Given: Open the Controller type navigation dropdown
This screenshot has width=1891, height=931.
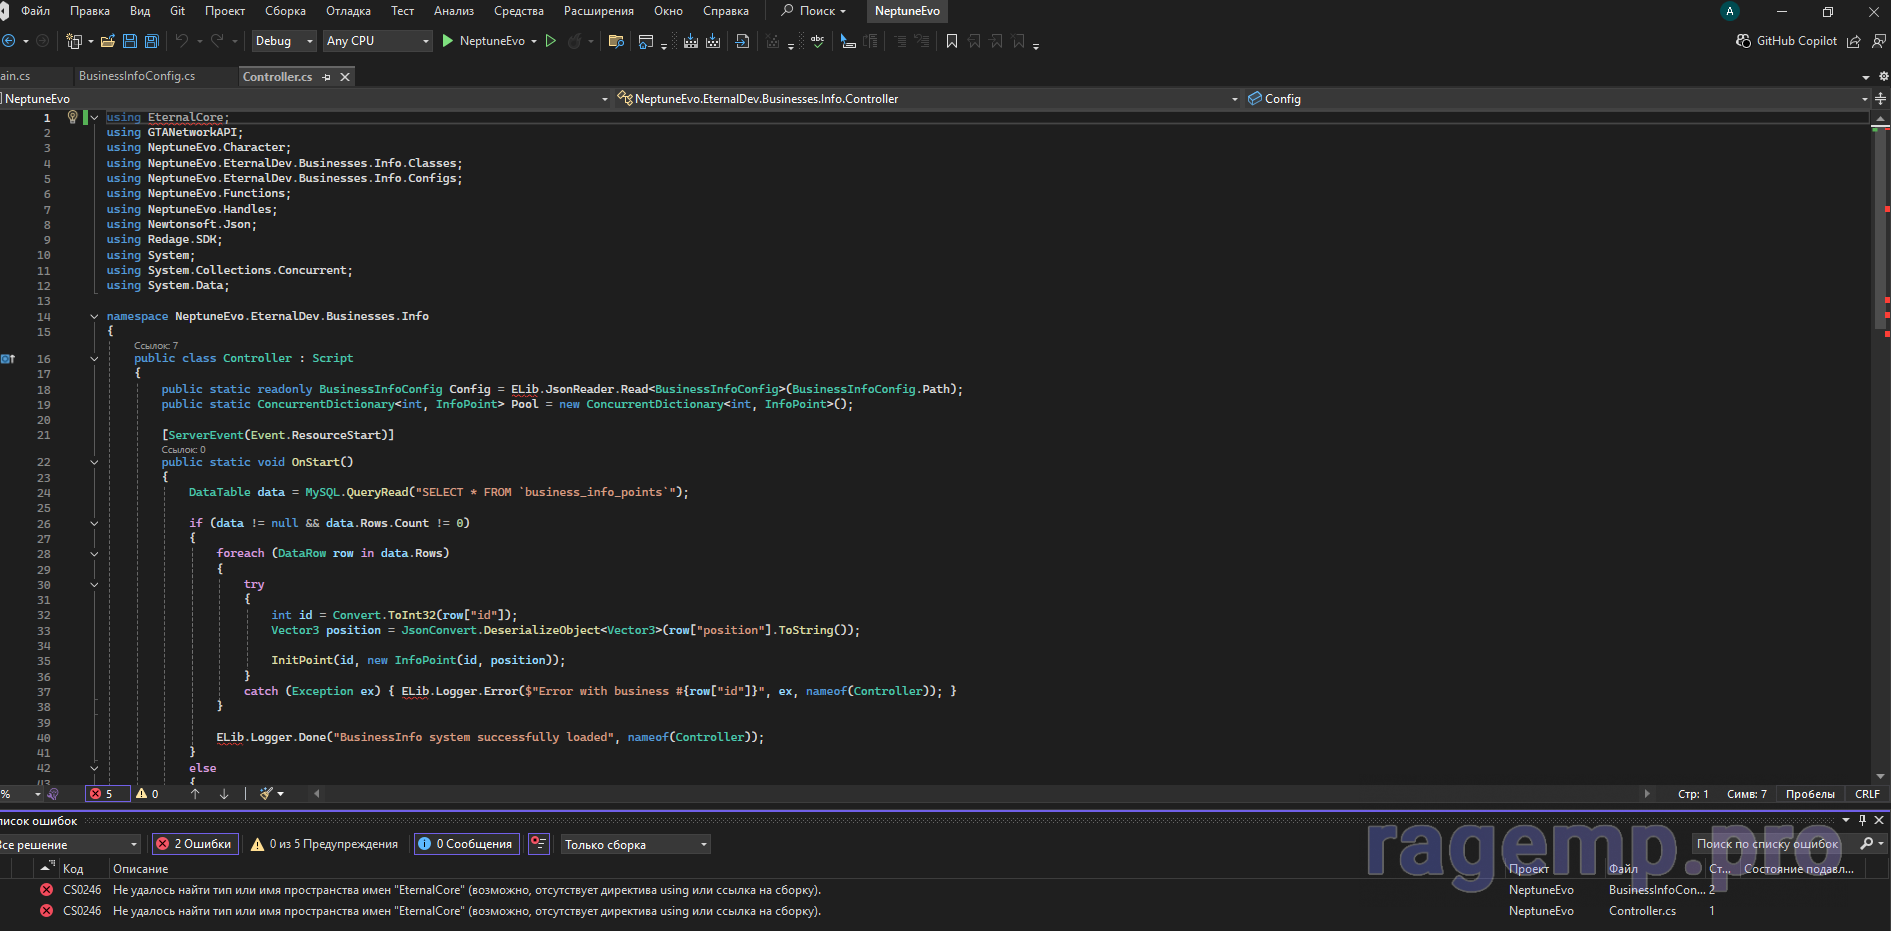Looking at the screenshot, I should click(927, 99).
